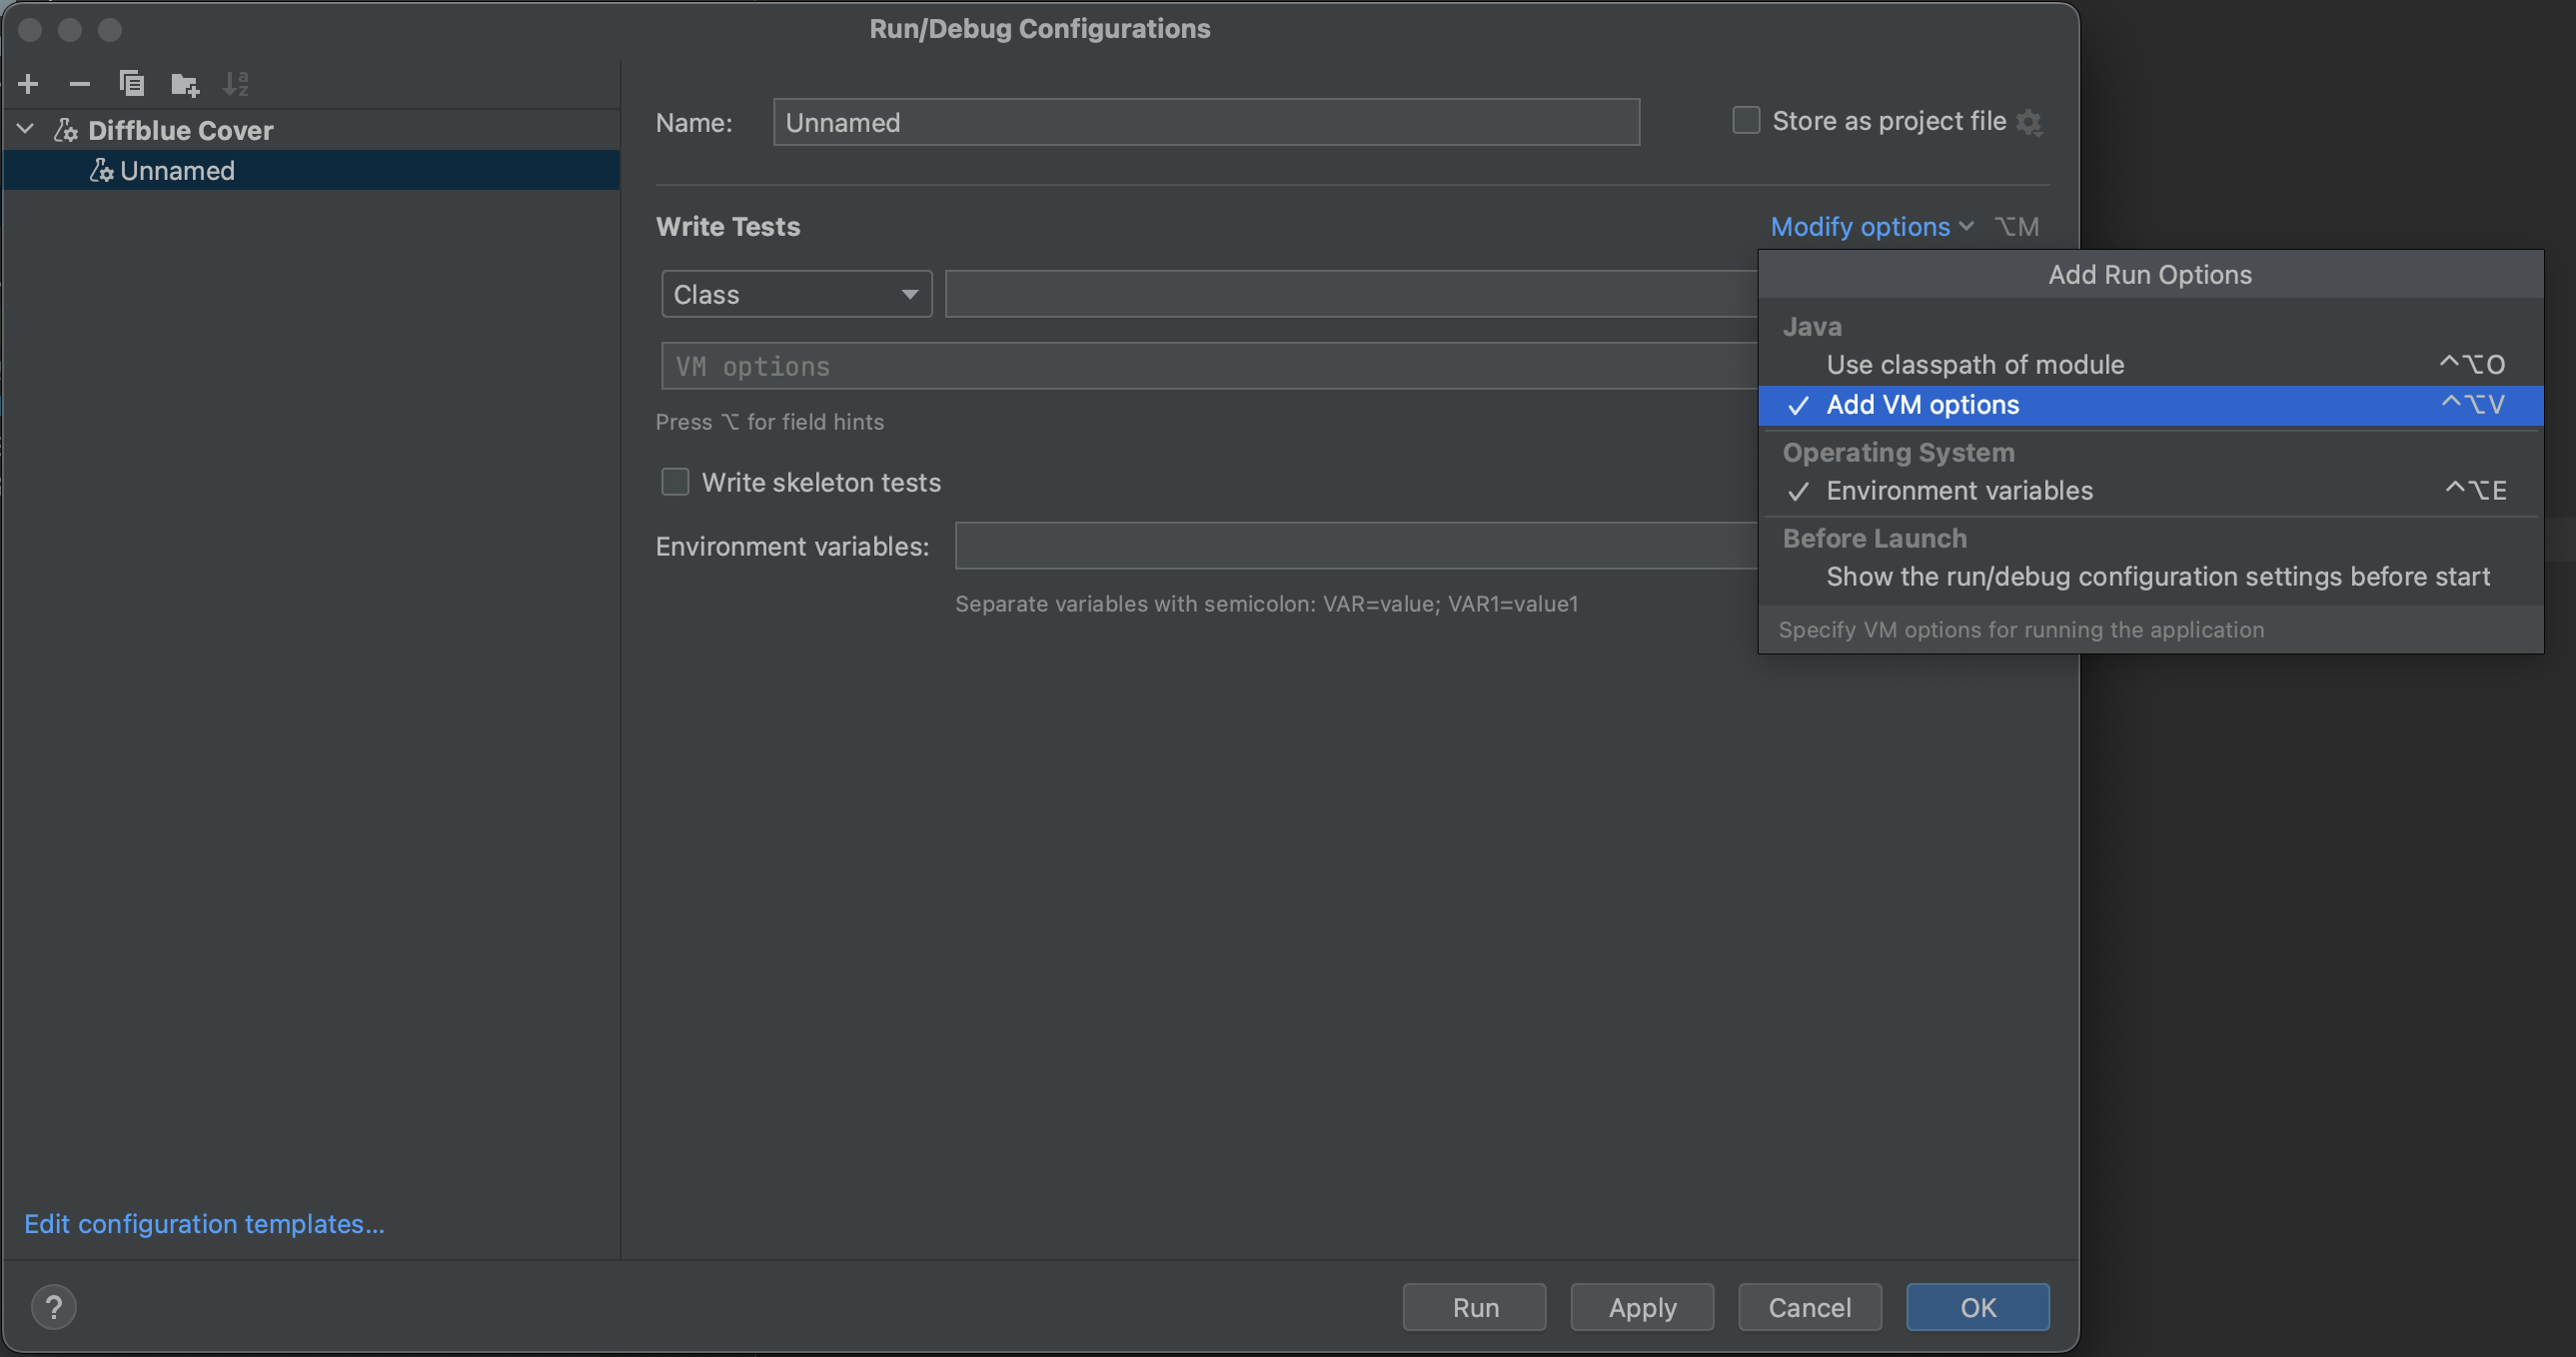2576x1357 pixels.
Task: Click the Sort configurations alphabetically icon
Action: click(236, 84)
